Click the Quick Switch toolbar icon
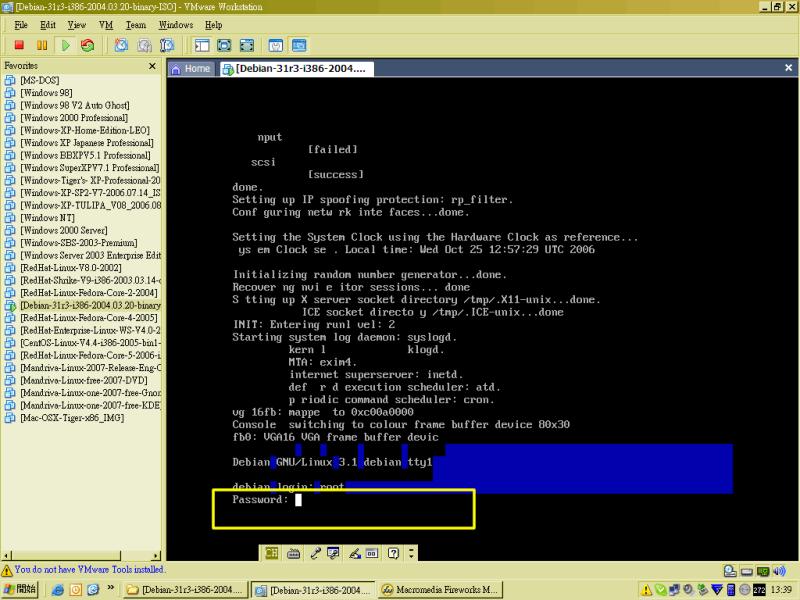Screen dimensions: 800x600 pyautogui.click(x=247, y=45)
